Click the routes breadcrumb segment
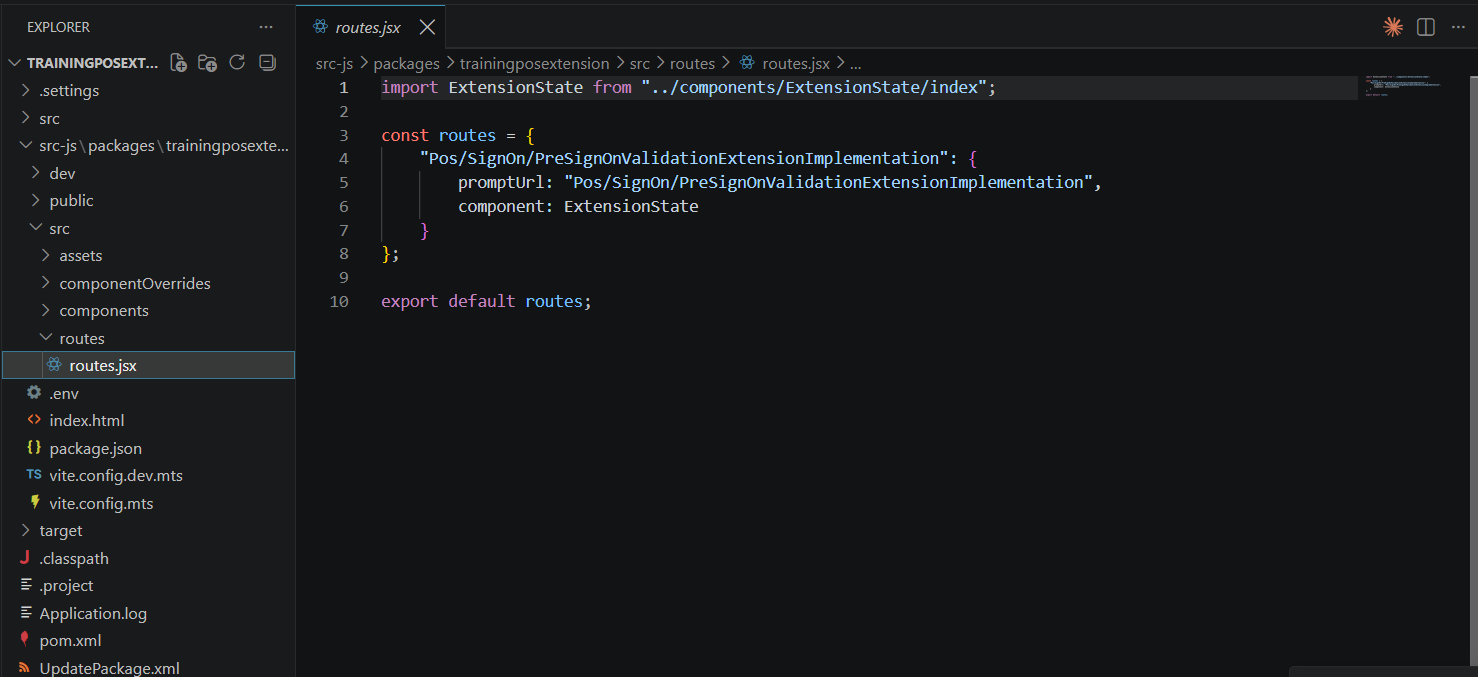Screen dimensions: 1478x677 [x=693, y=63]
